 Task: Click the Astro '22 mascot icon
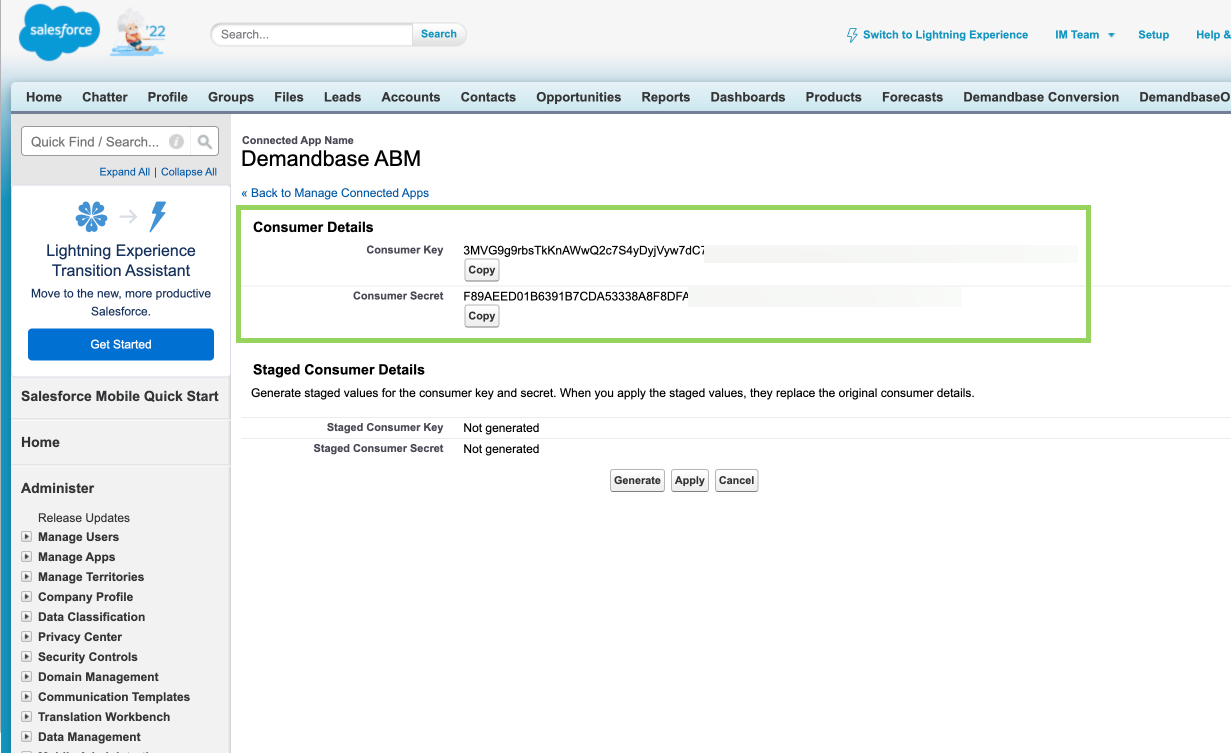137,35
